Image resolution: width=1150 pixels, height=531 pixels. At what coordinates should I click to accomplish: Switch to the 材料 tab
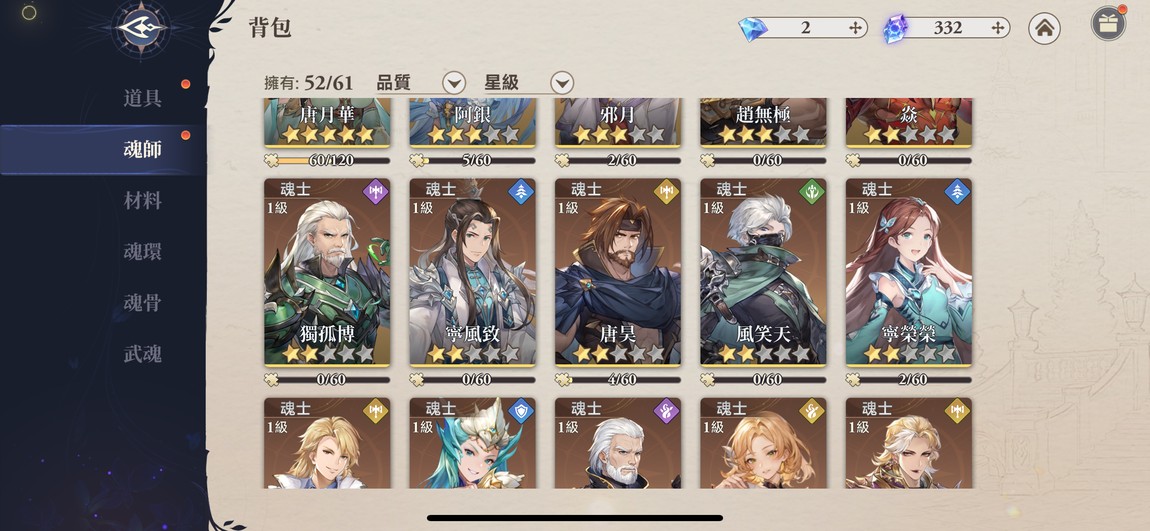[142, 201]
